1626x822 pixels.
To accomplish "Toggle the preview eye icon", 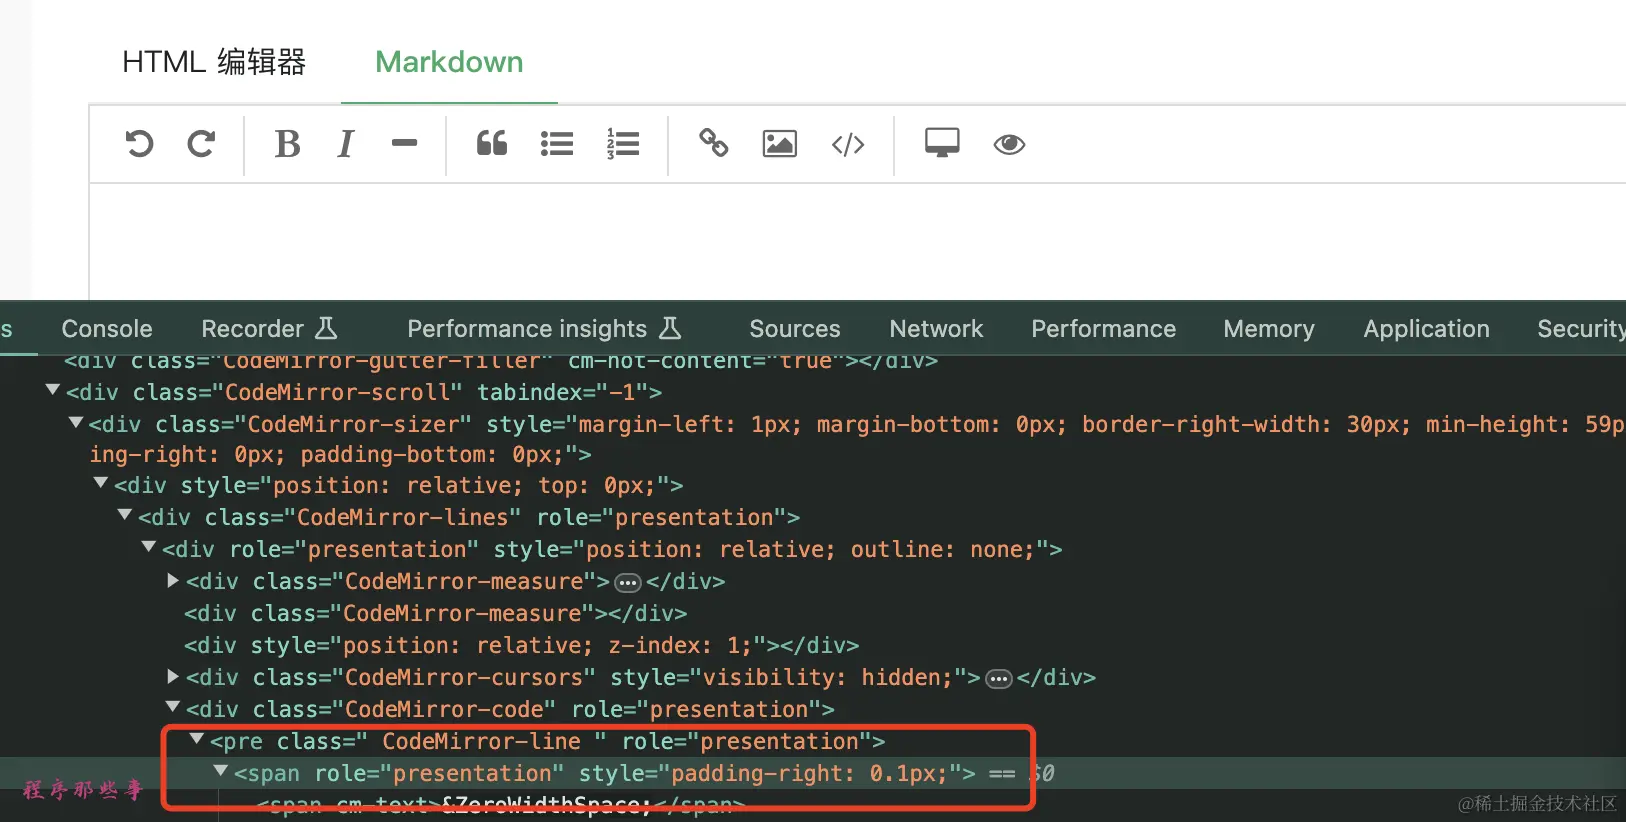I will click(1009, 145).
